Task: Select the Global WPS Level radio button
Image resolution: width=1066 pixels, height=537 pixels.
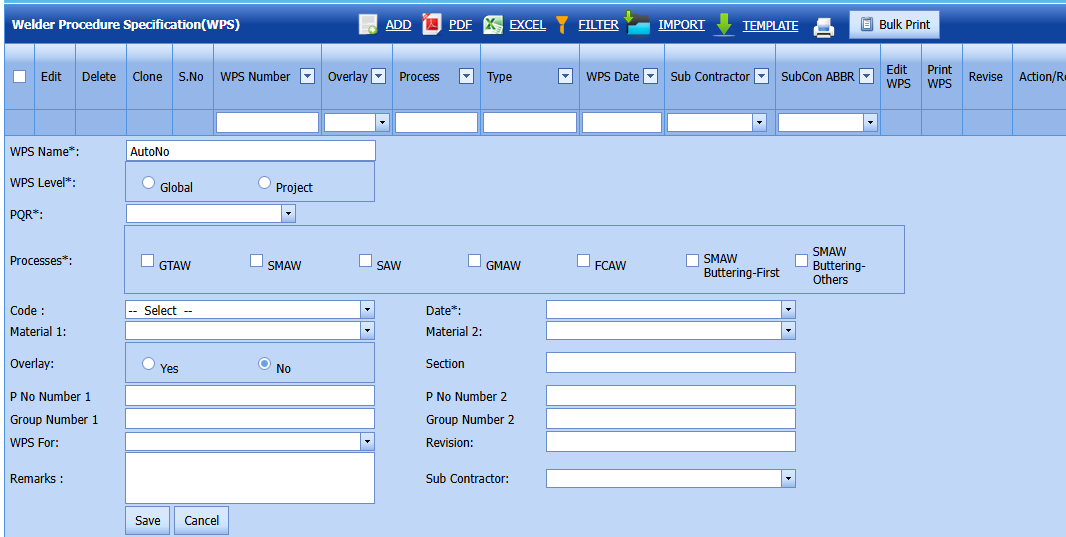Action: coord(149,183)
